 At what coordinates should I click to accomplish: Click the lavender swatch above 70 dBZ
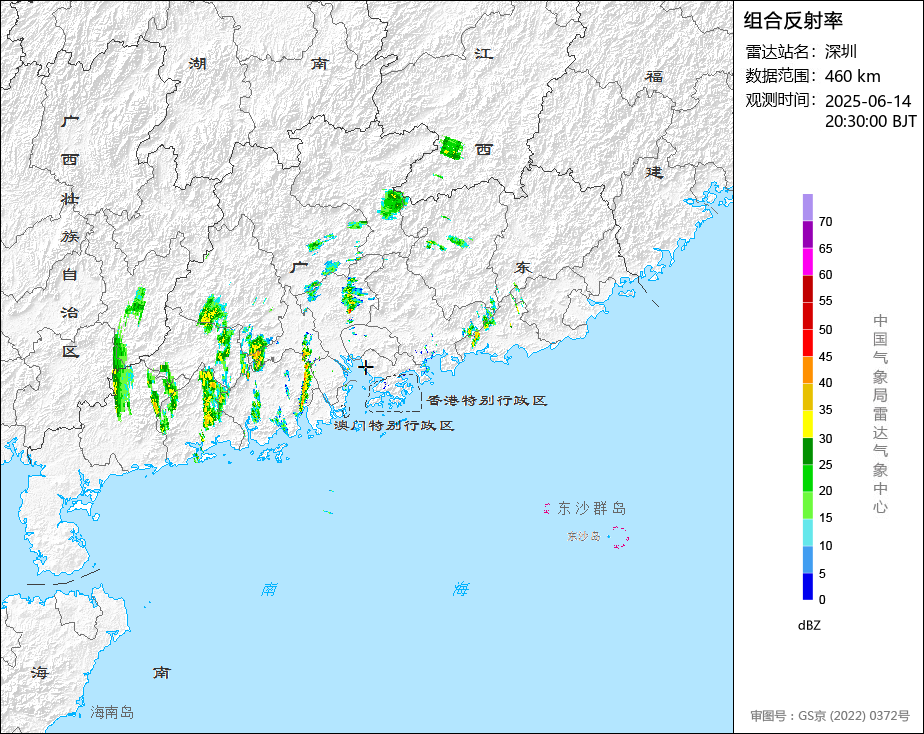[807, 207]
